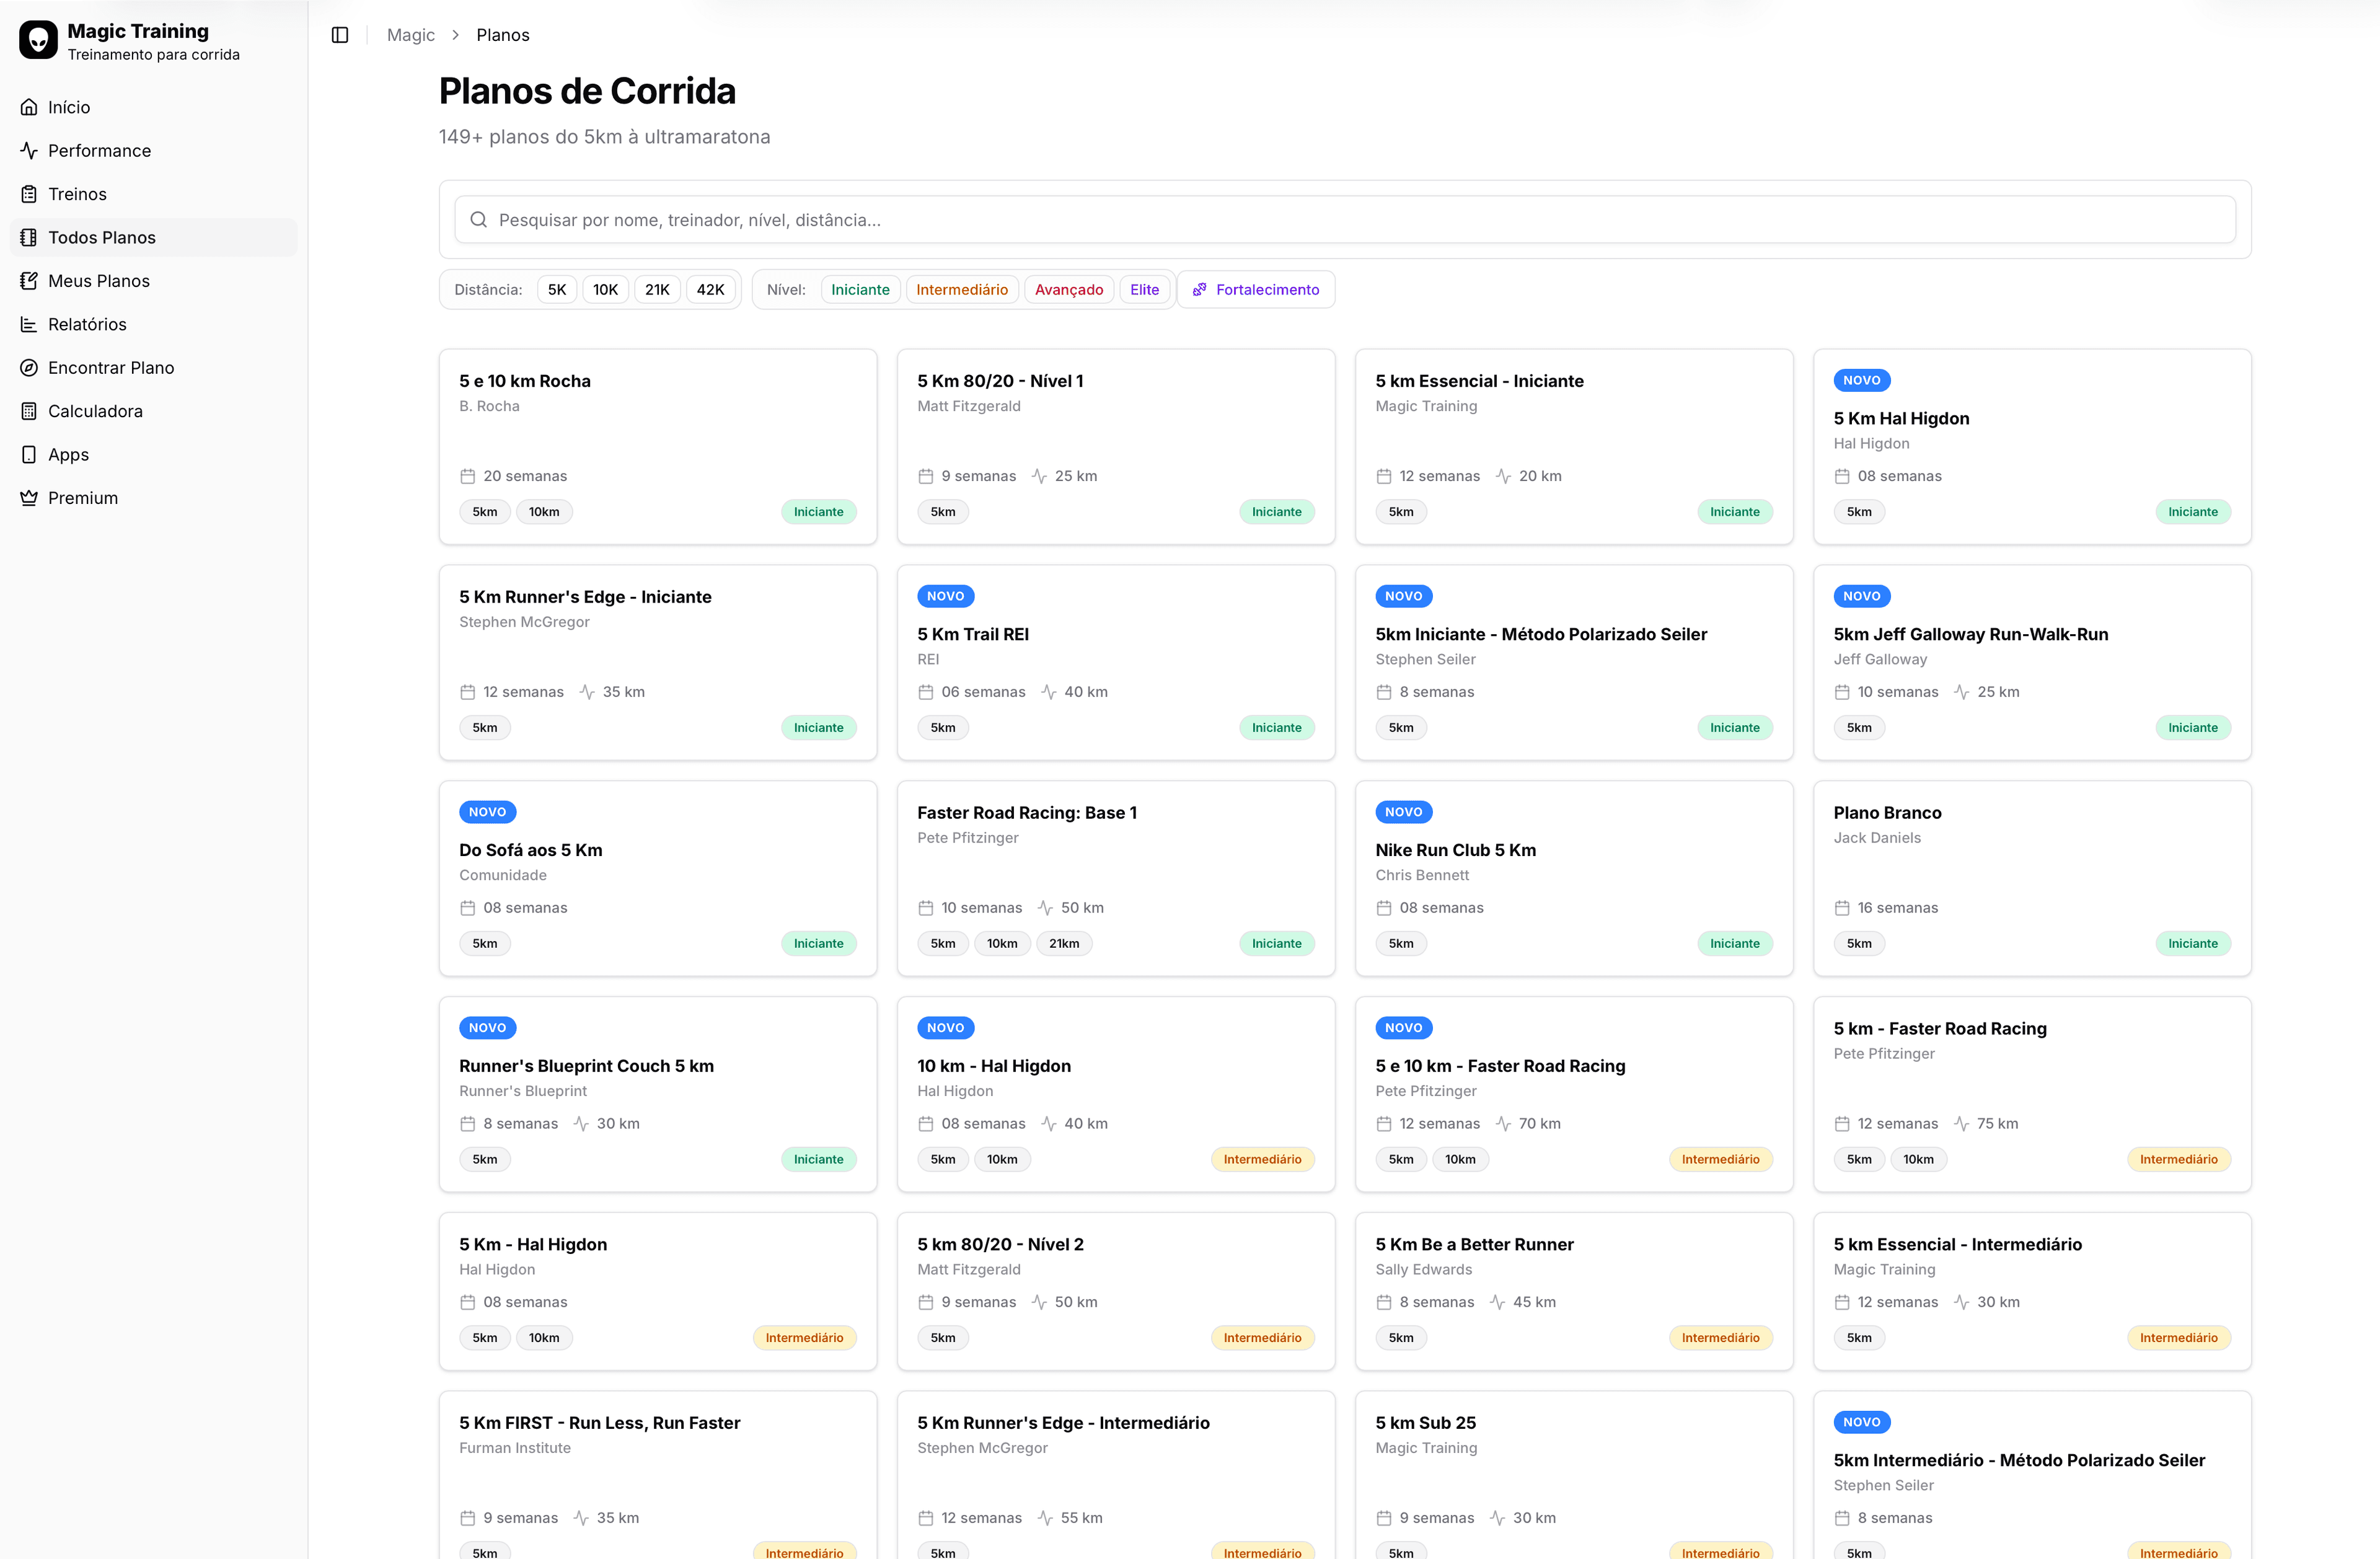This screenshot has width=2380, height=1559.
Task: Open Premium in the sidebar
Action: click(x=154, y=498)
